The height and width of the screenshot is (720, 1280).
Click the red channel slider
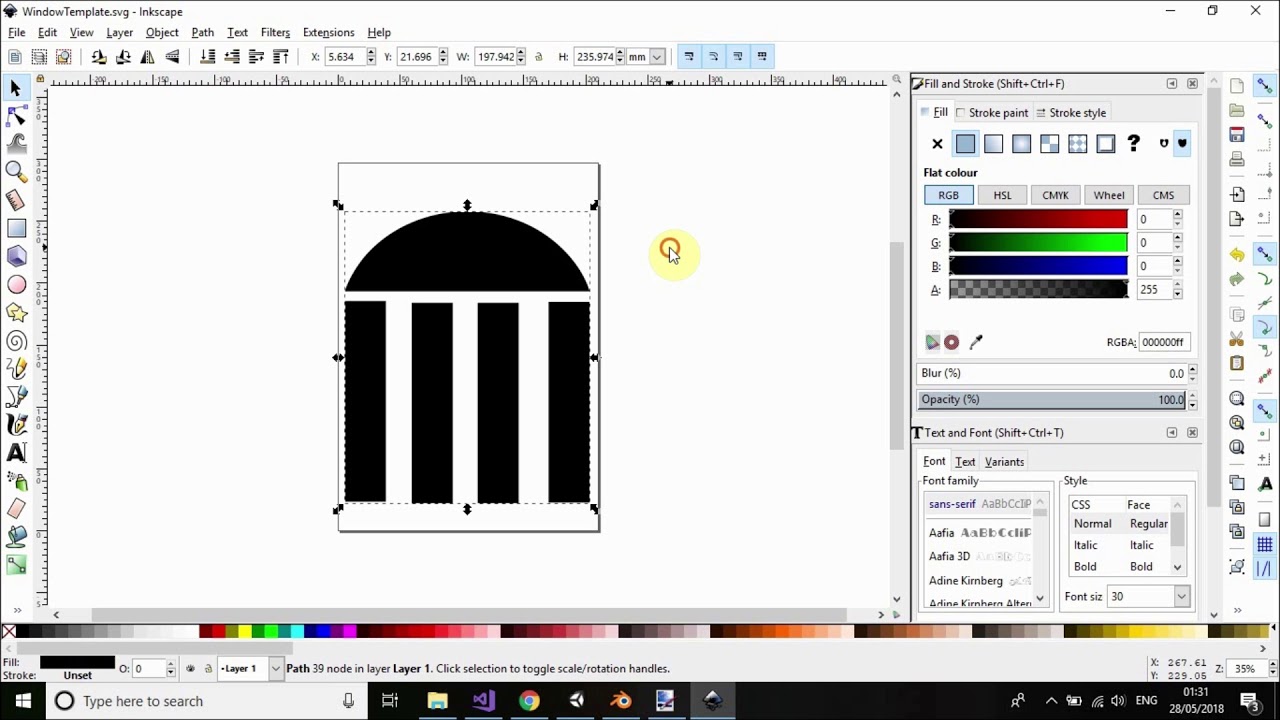(x=1037, y=219)
